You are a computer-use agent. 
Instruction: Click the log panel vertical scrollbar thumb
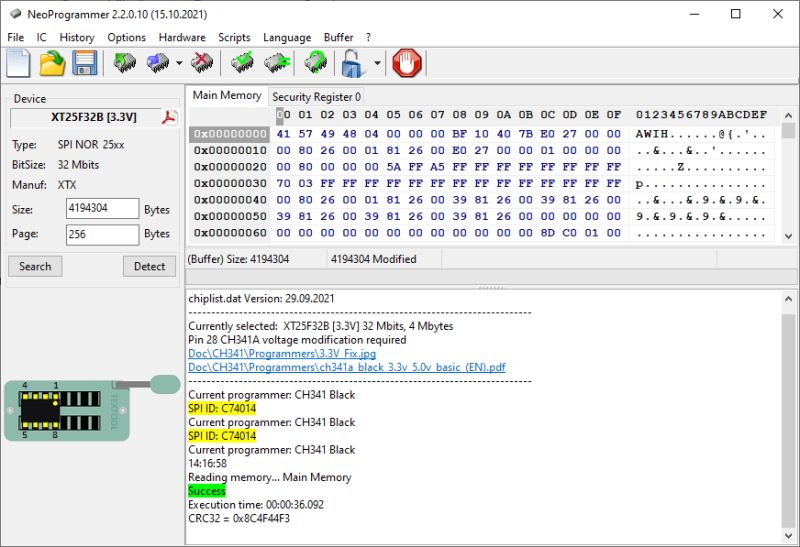788,422
